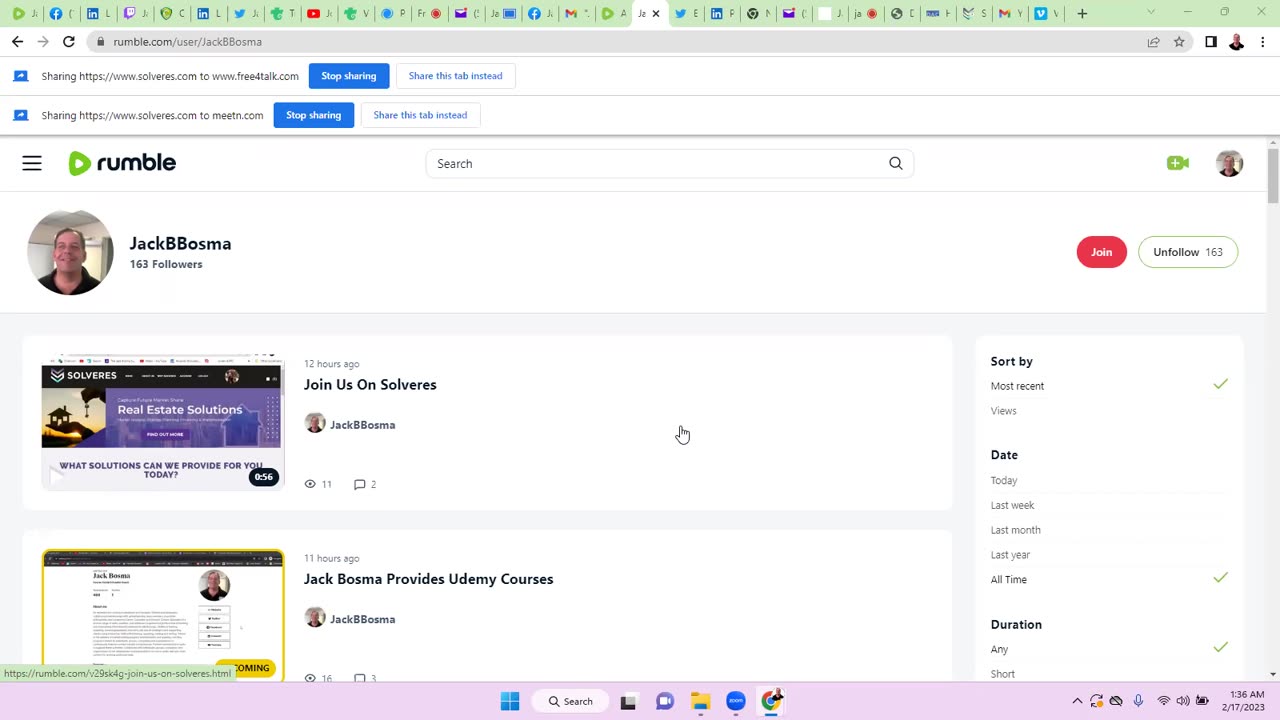Click the 163 Followers text
Viewport: 1280px width, 720px height.
click(166, 264)
